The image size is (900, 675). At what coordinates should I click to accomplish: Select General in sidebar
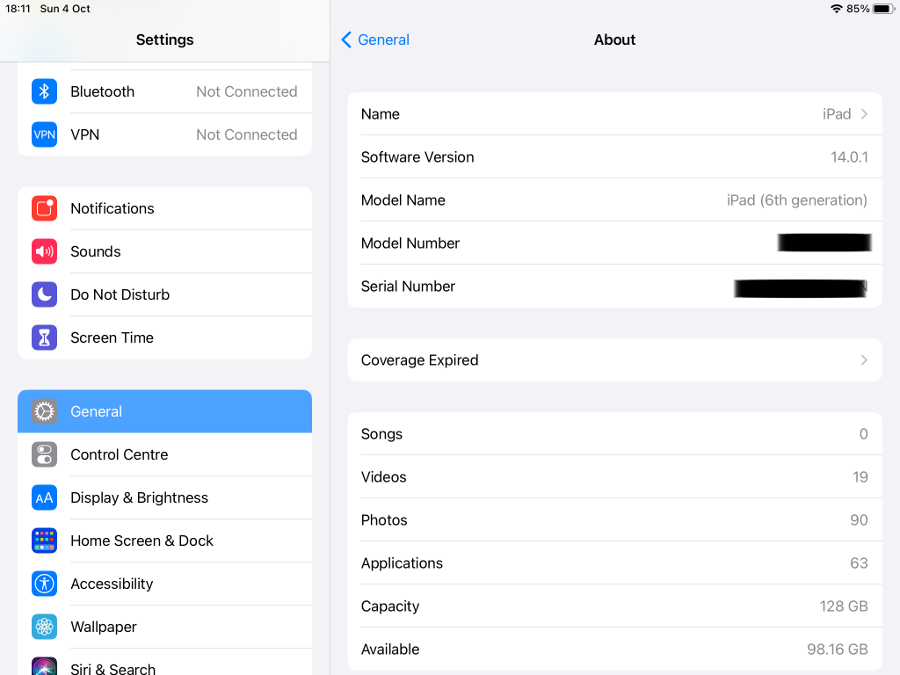(165, 412)
